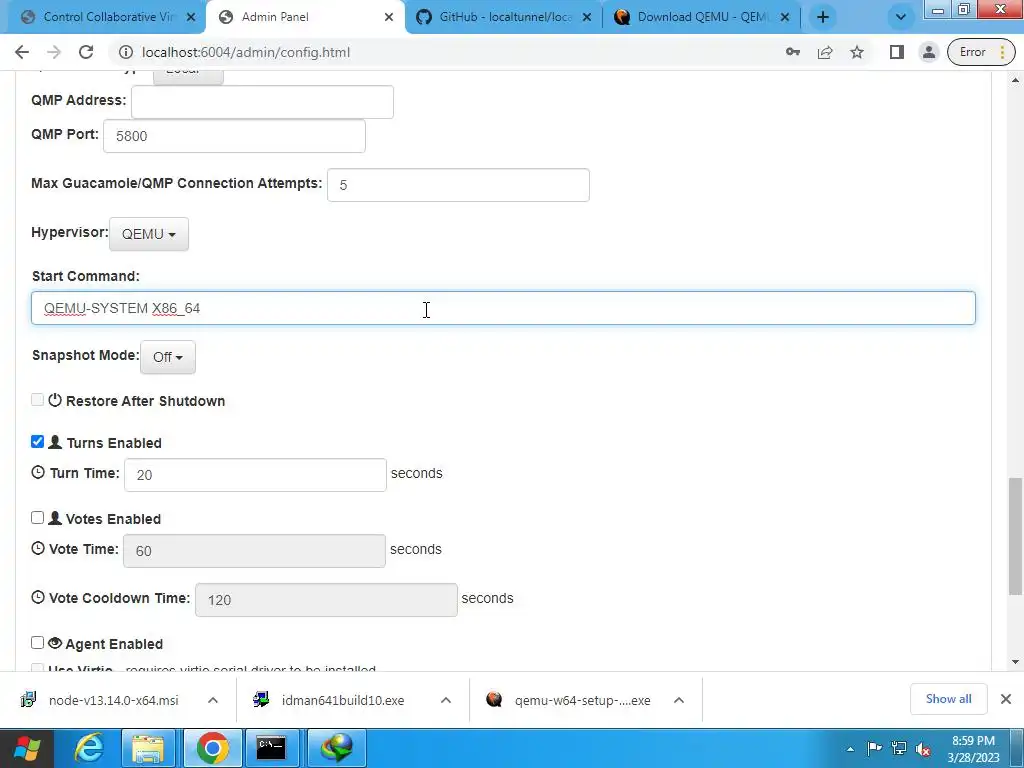Switch to Download QEMU tab
Image resolution: width=1024 pixels, height=768 pixels.
[x=701, y=17]
